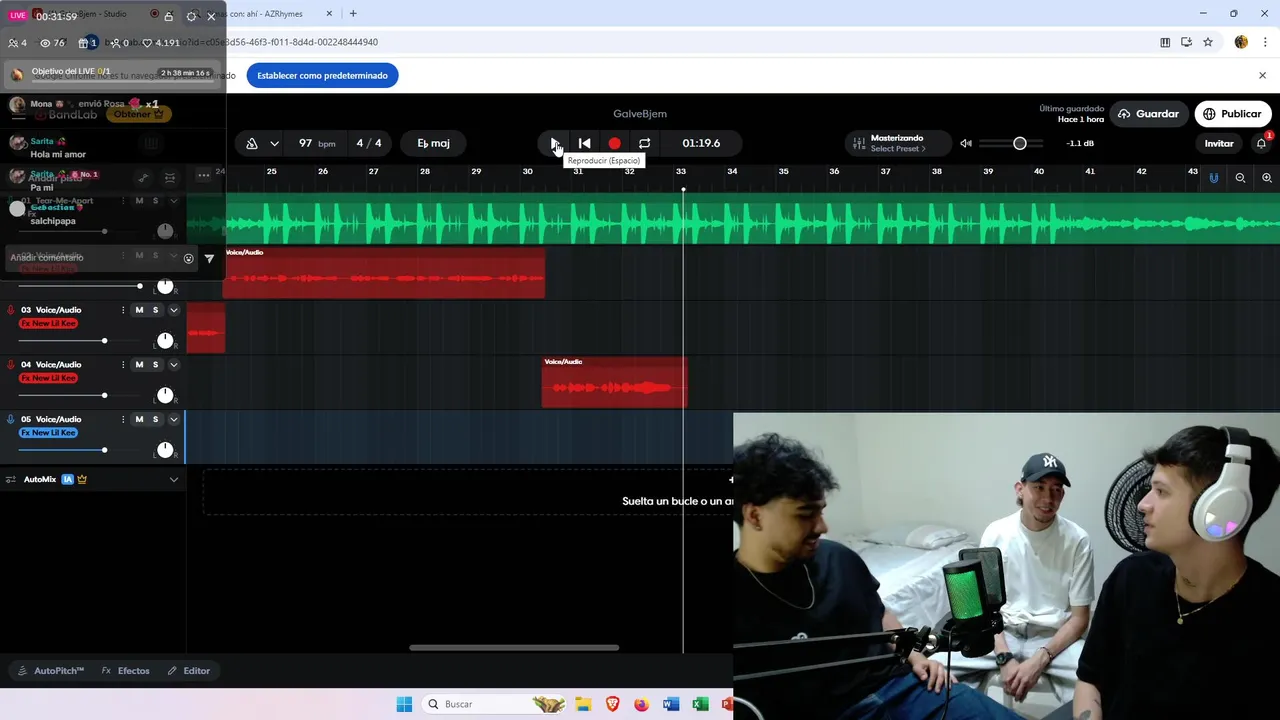The width and height of the screenshot is (1280, 720).
Task: Dismiss the default browser notification bar
Action: [x=1262, y=75]
